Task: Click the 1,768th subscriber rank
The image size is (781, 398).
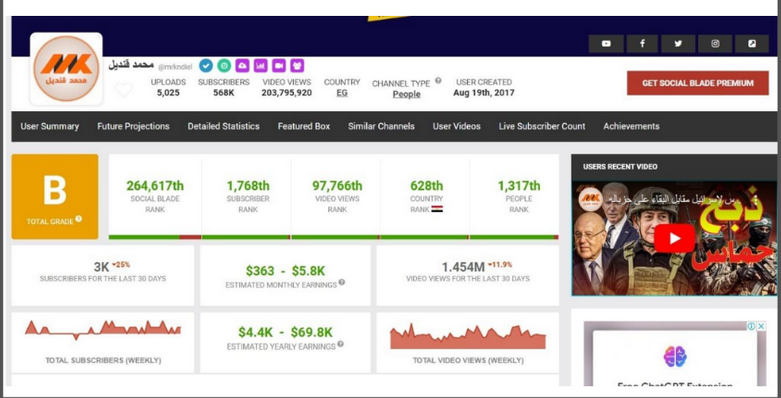Action: click(248, 186)
